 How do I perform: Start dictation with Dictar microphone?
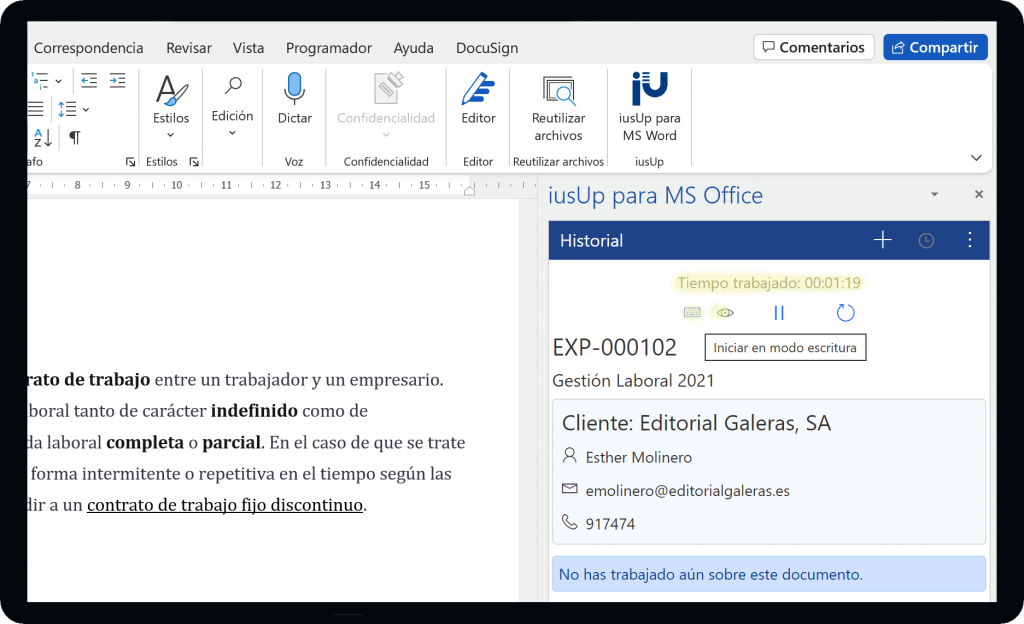pyautogui.click(x=295, y=99)
